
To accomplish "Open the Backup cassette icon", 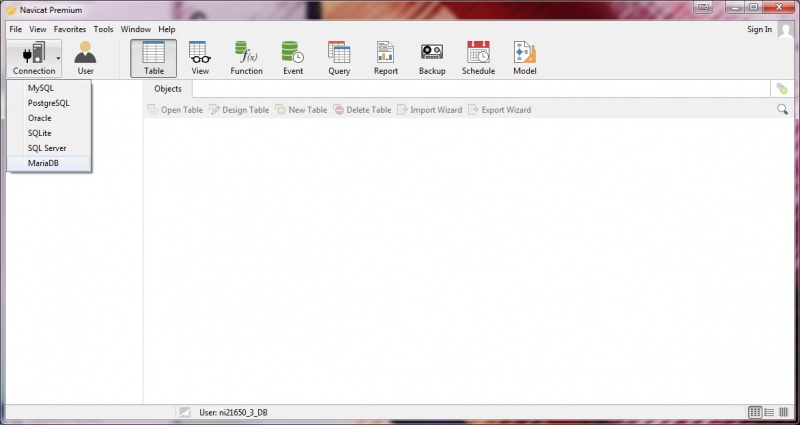I will pyautogui.click(x=432, y=58).
